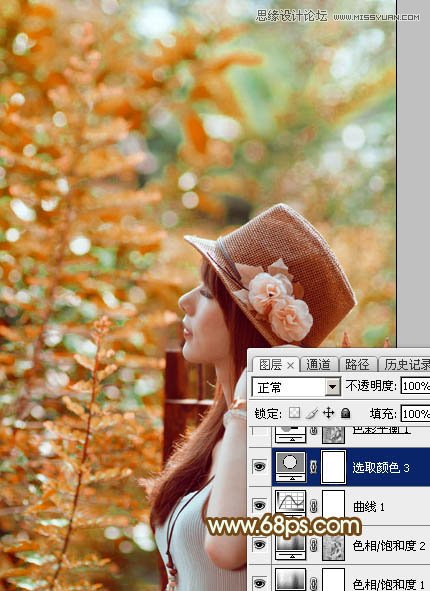The image size is (430, 591).
Task: Click the 选取颜色 3 adjustment thumbnail
Action: [290, 467]
